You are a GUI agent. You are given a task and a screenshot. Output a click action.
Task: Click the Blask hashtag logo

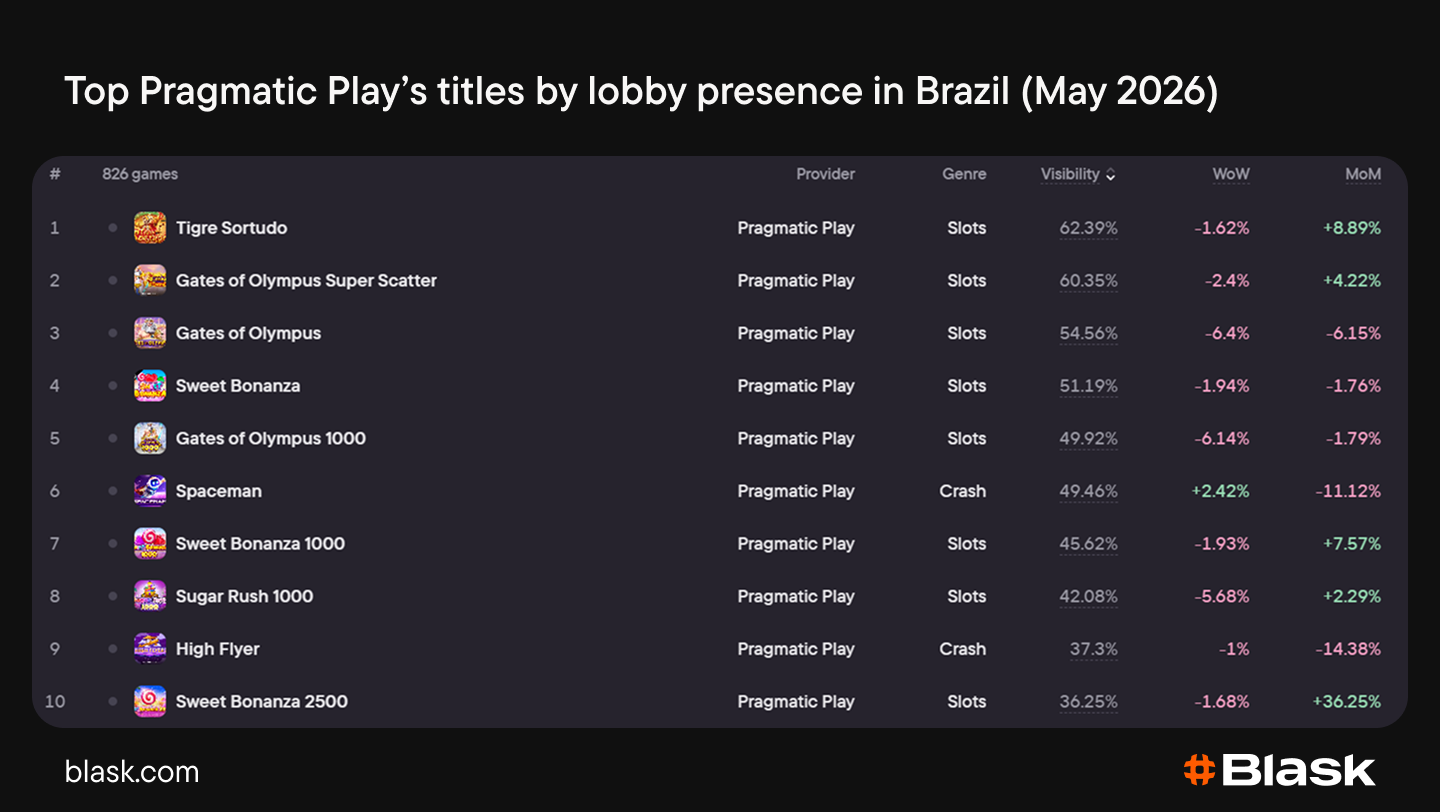(1199, 770)
